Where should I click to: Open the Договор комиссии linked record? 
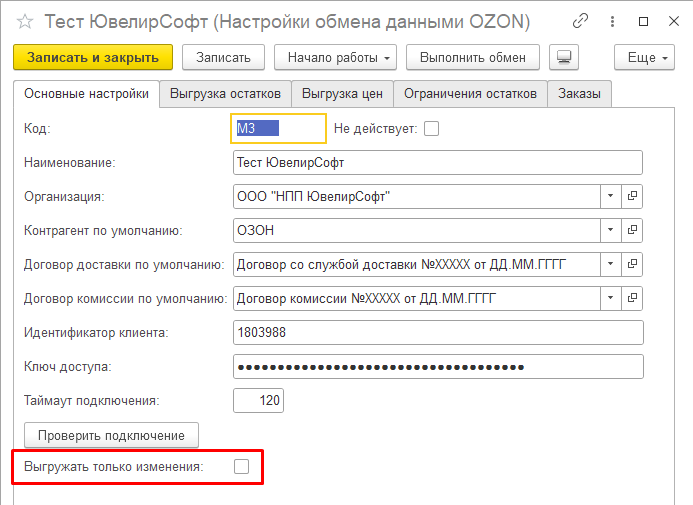tap(632, 298)
